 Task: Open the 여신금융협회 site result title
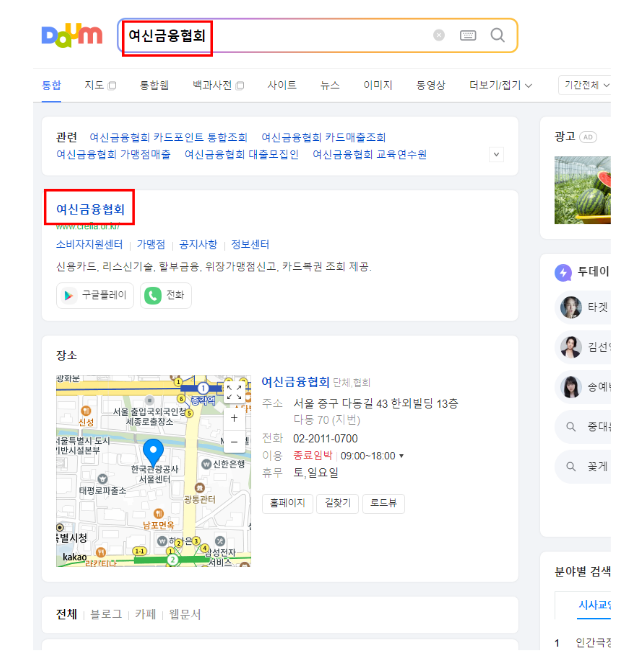click(x=91, y=209)
